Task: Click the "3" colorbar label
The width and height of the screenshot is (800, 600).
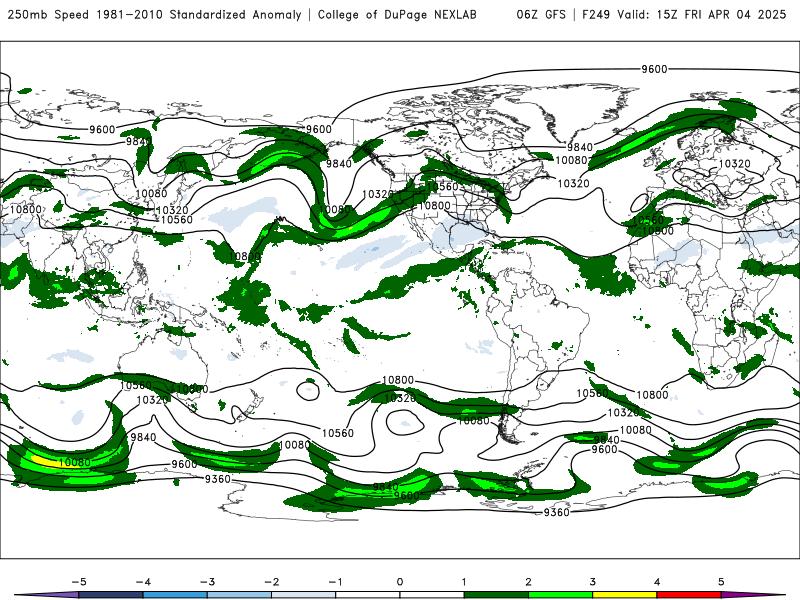Action: [x=593, y=582]
